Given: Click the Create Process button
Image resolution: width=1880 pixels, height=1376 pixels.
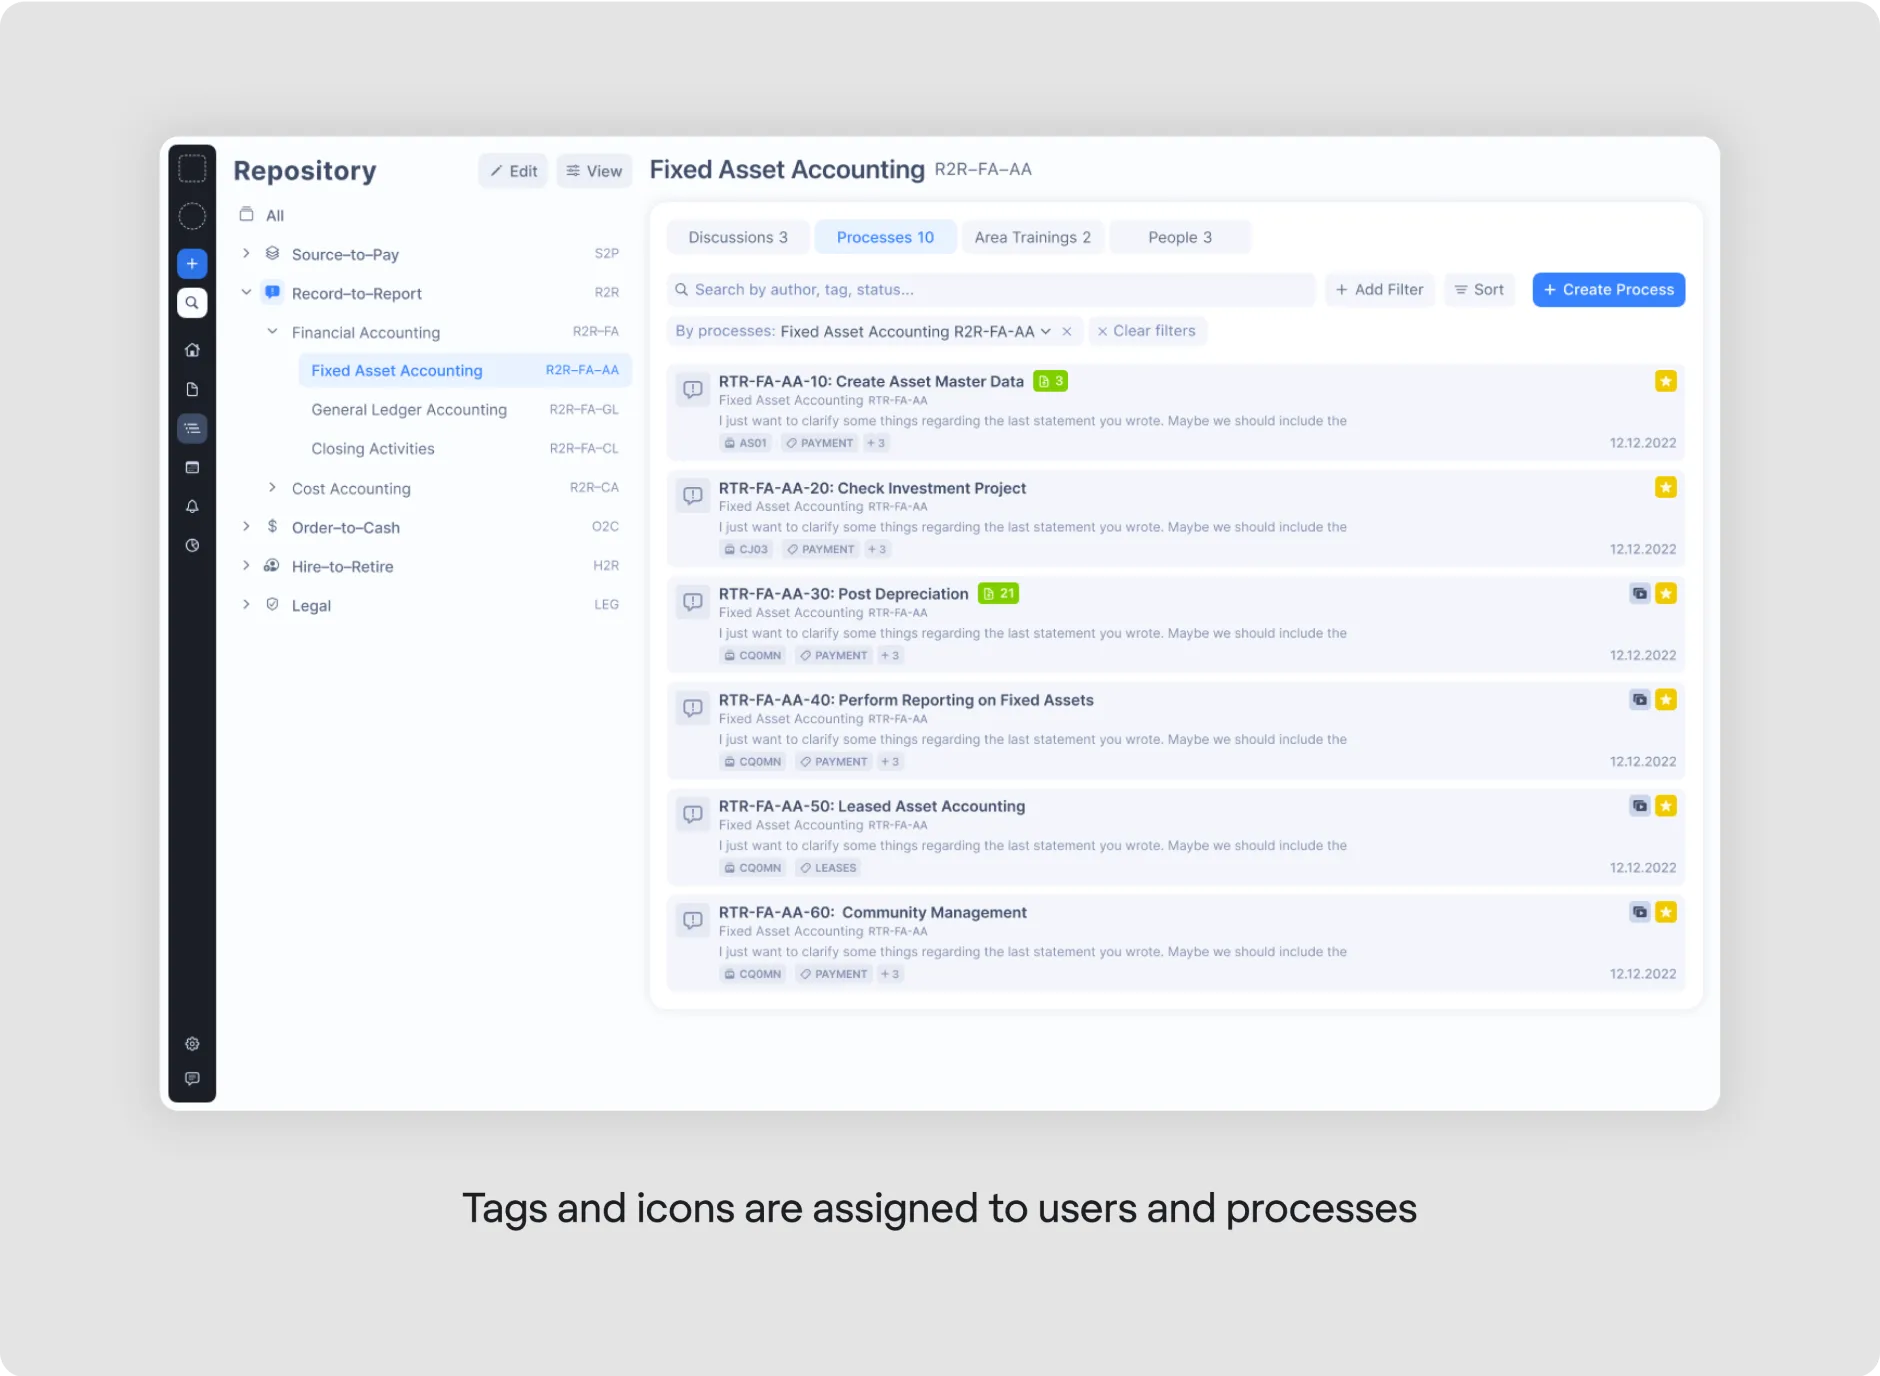Looking at the screenshot, I should (x=1608, y=289).
